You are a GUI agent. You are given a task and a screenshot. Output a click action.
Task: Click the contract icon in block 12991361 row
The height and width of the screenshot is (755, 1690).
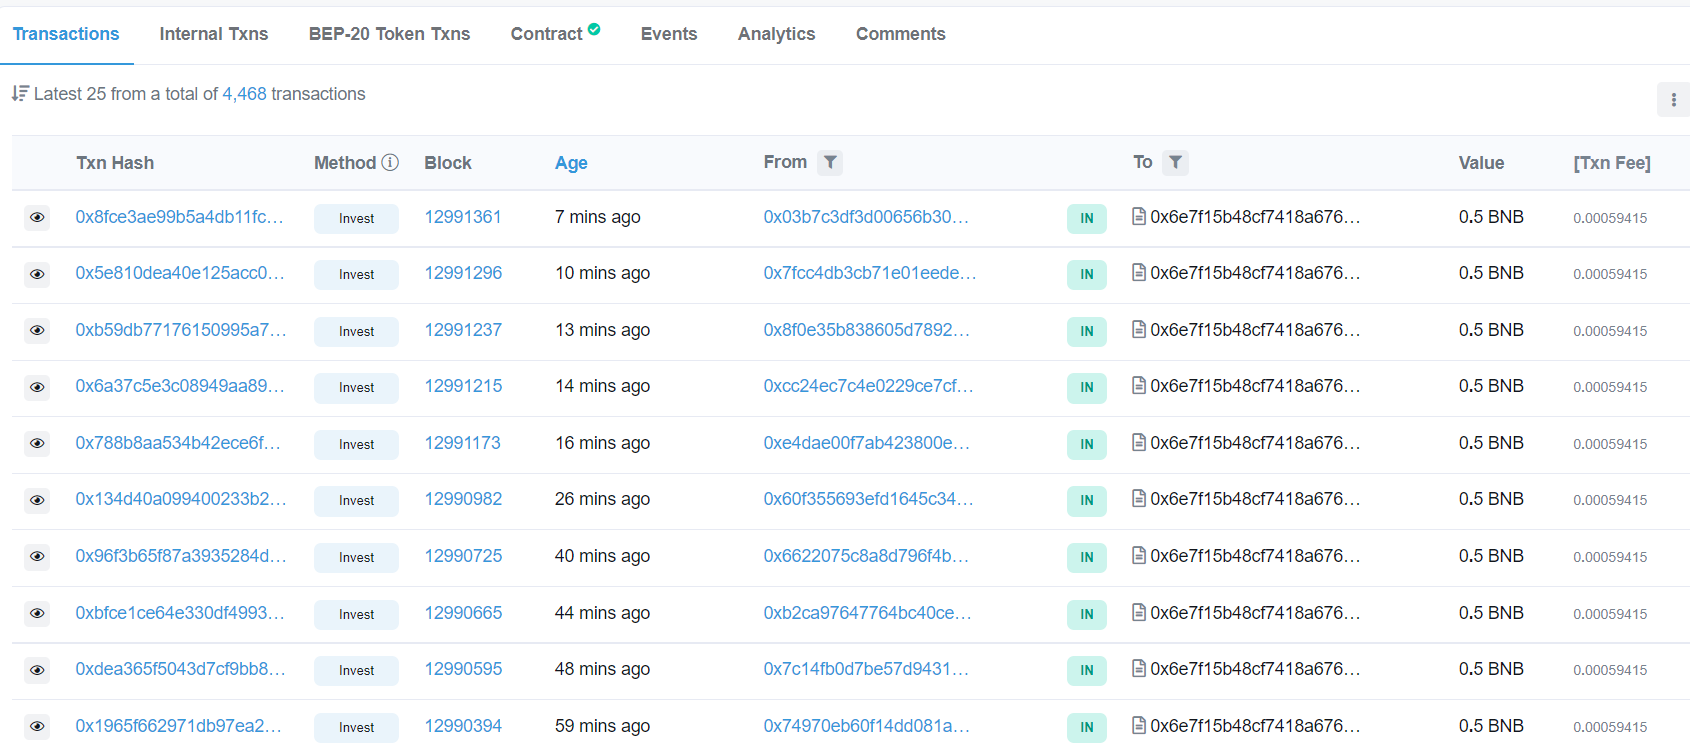1138,216
